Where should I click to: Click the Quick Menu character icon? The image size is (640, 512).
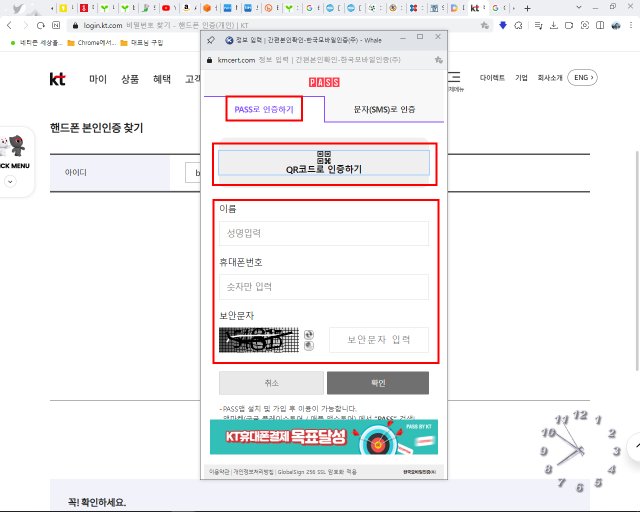point(13,146)
